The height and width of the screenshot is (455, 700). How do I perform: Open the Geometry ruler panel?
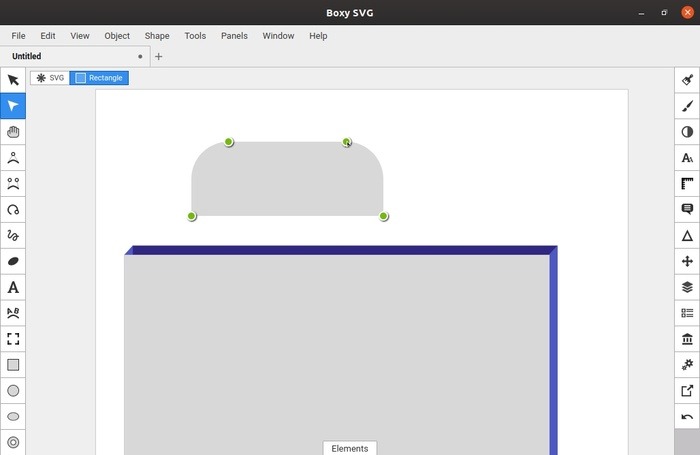(687, 184)
